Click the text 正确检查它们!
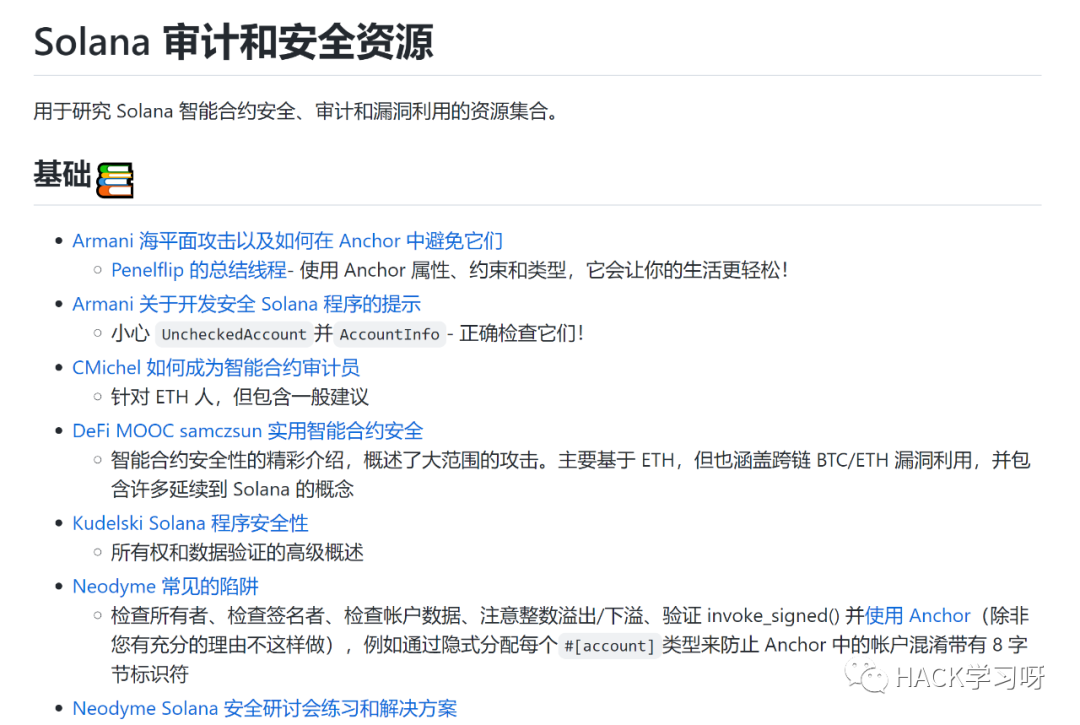1080x725 pixels. point(521,333)
